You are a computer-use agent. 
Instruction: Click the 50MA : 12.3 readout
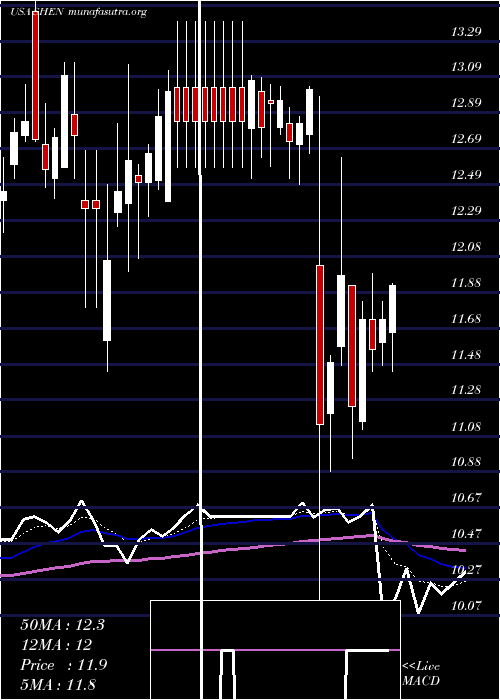tap(62, 625)
